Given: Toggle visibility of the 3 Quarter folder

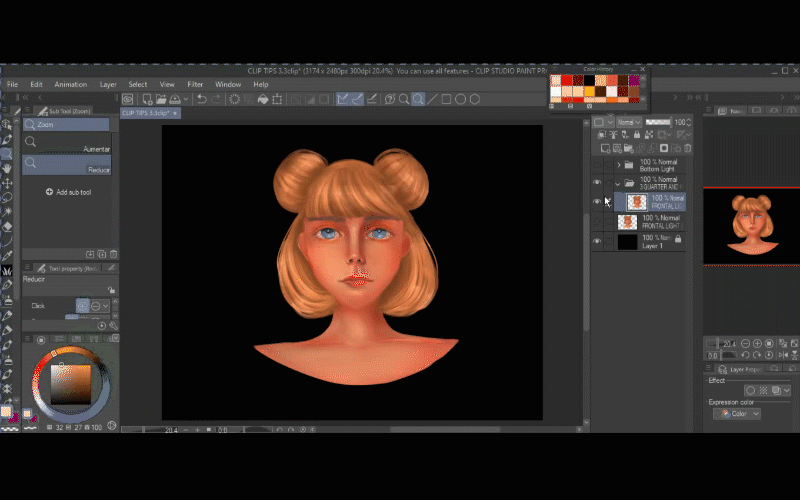Looking at the screenshot, I should (x=597, y=183).
